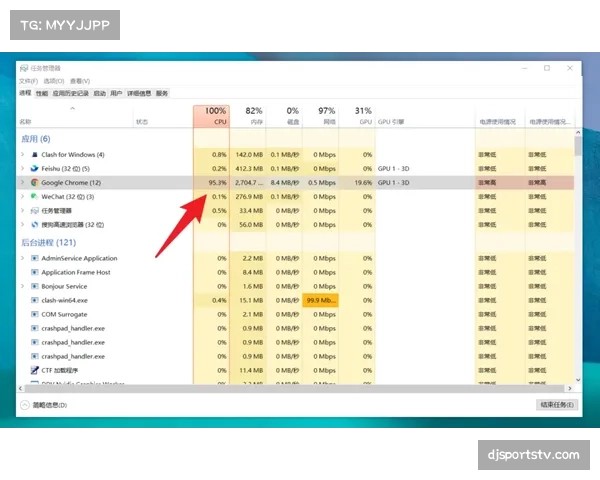
Task: Switch to the 性能 tab
Action: point(41,93)
